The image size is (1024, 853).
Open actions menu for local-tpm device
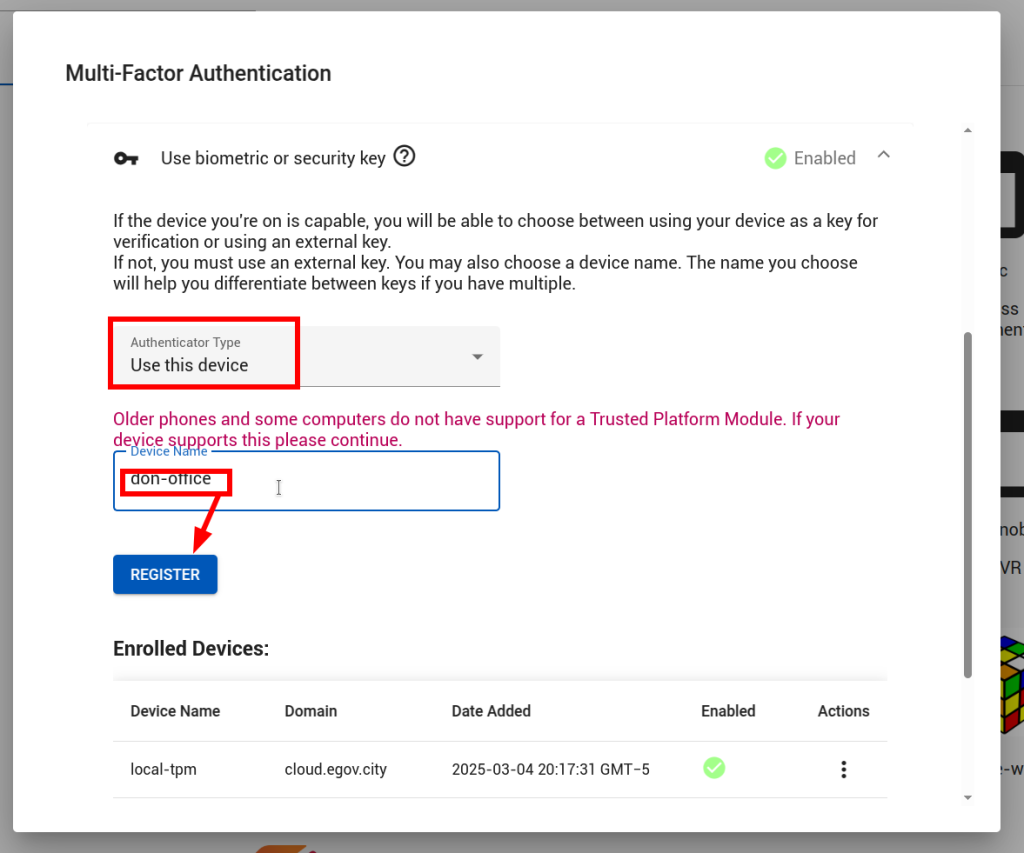(x=844, y=769)
